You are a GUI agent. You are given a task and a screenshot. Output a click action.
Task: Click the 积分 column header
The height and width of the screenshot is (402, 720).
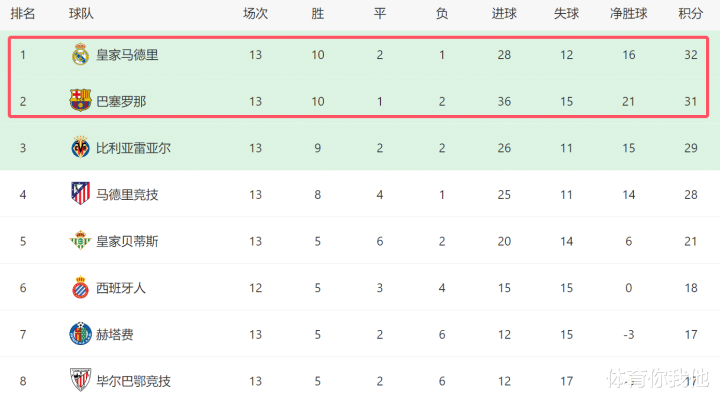click(x=690, y=14)
